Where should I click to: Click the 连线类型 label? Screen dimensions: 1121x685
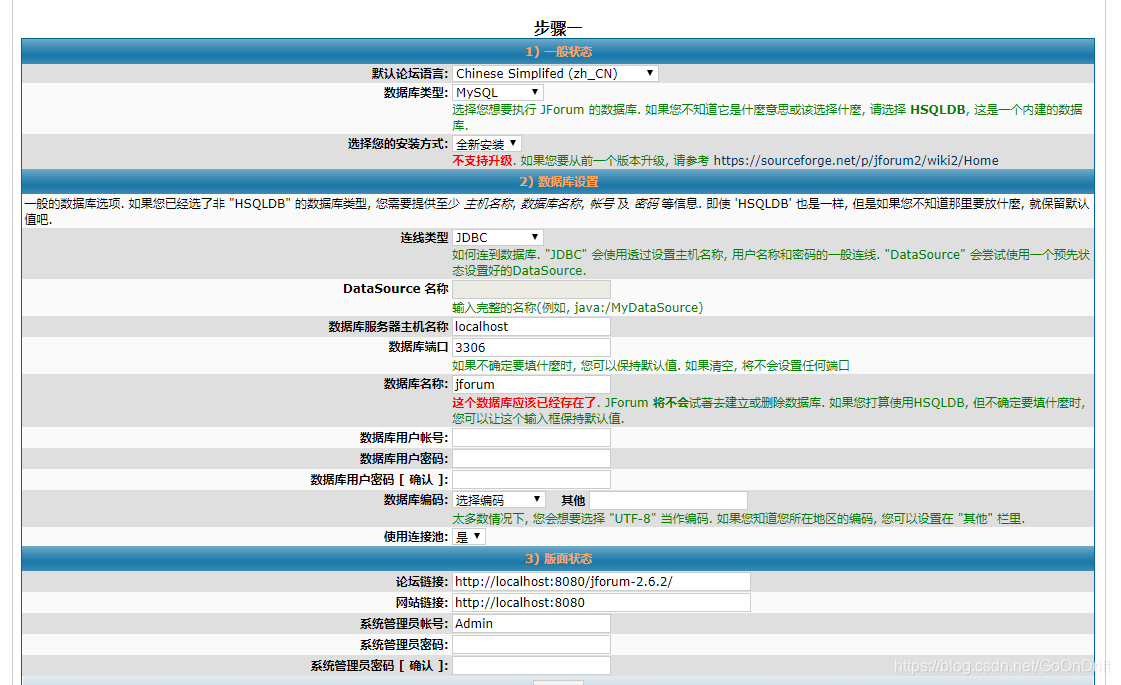point(424,237)
